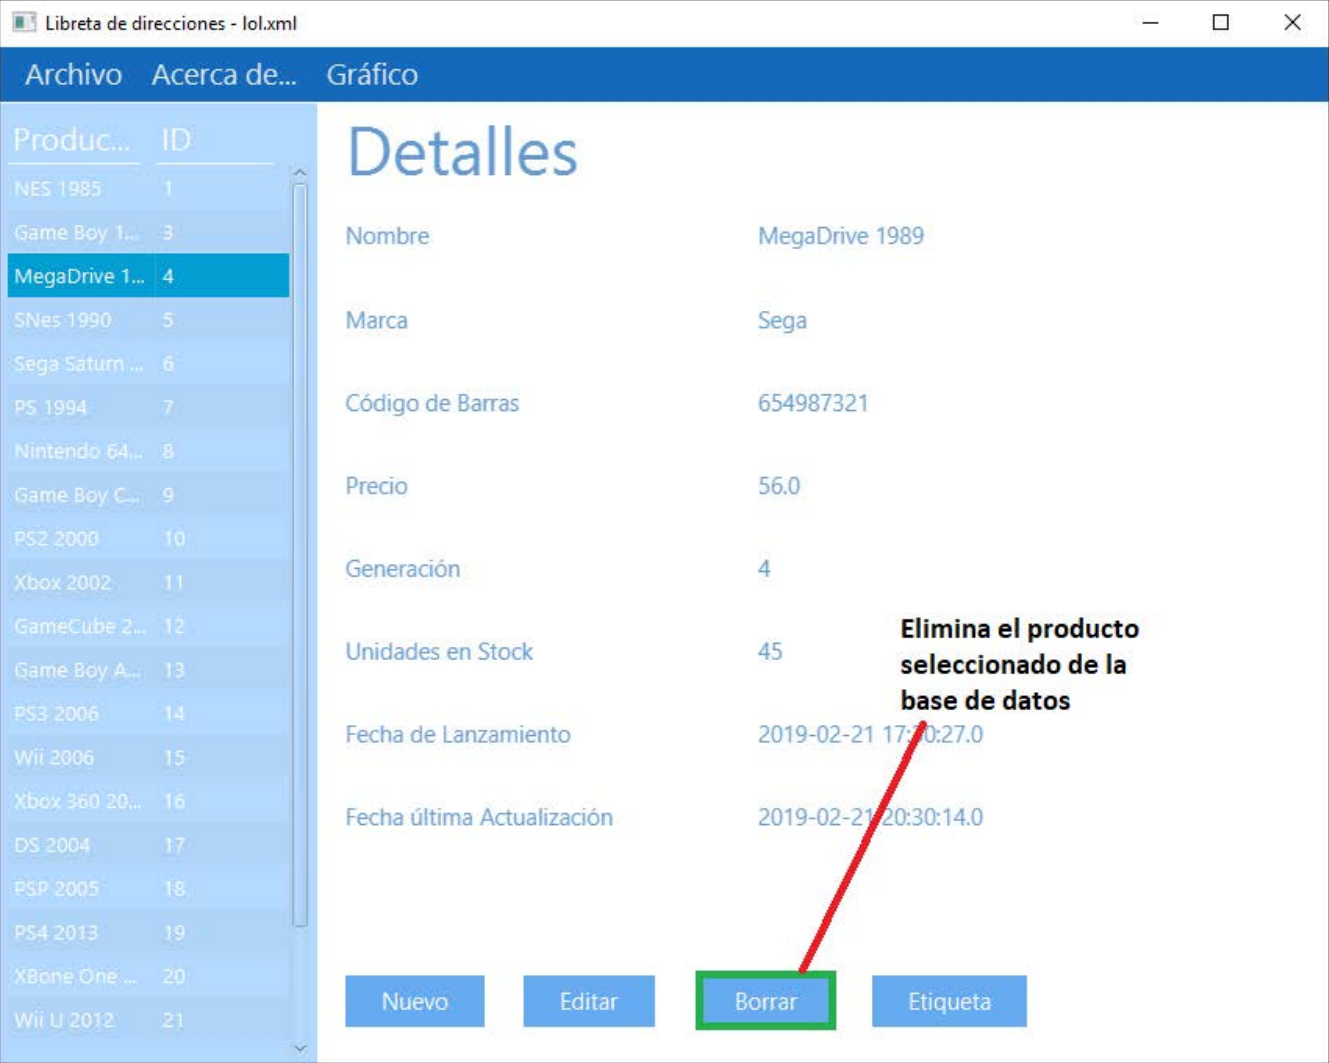Select the Game Boy row with ID 3

click(148, 232)
